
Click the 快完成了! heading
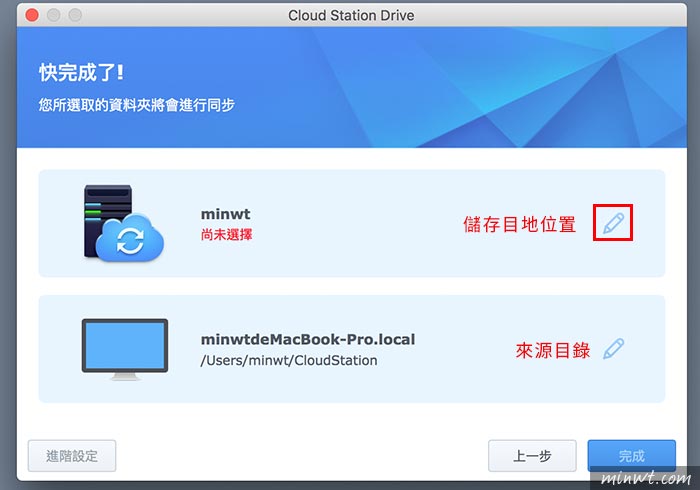pos(81,72)
